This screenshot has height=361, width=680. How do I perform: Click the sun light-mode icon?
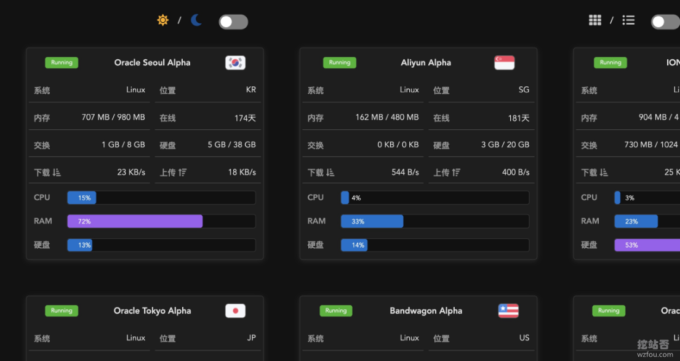click(163, 20)
